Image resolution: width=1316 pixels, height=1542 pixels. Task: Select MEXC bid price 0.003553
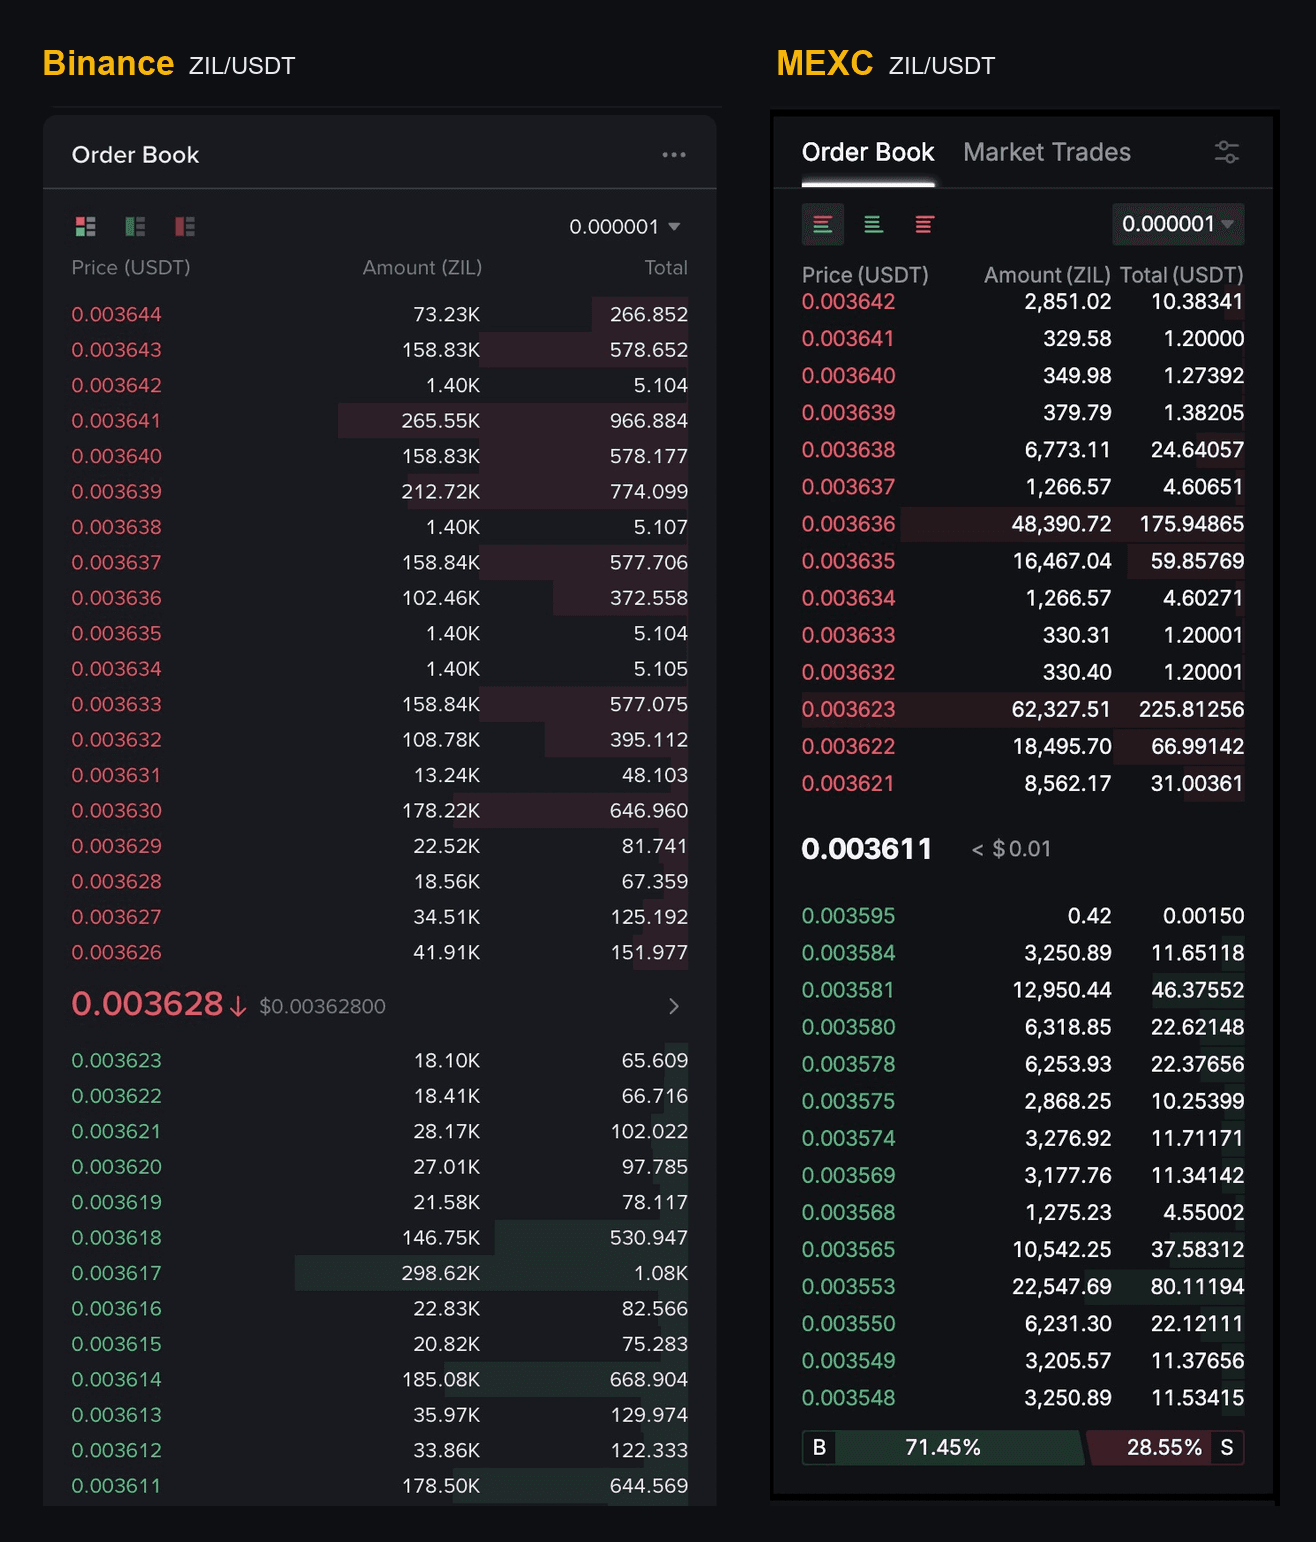coord(848,1286)
